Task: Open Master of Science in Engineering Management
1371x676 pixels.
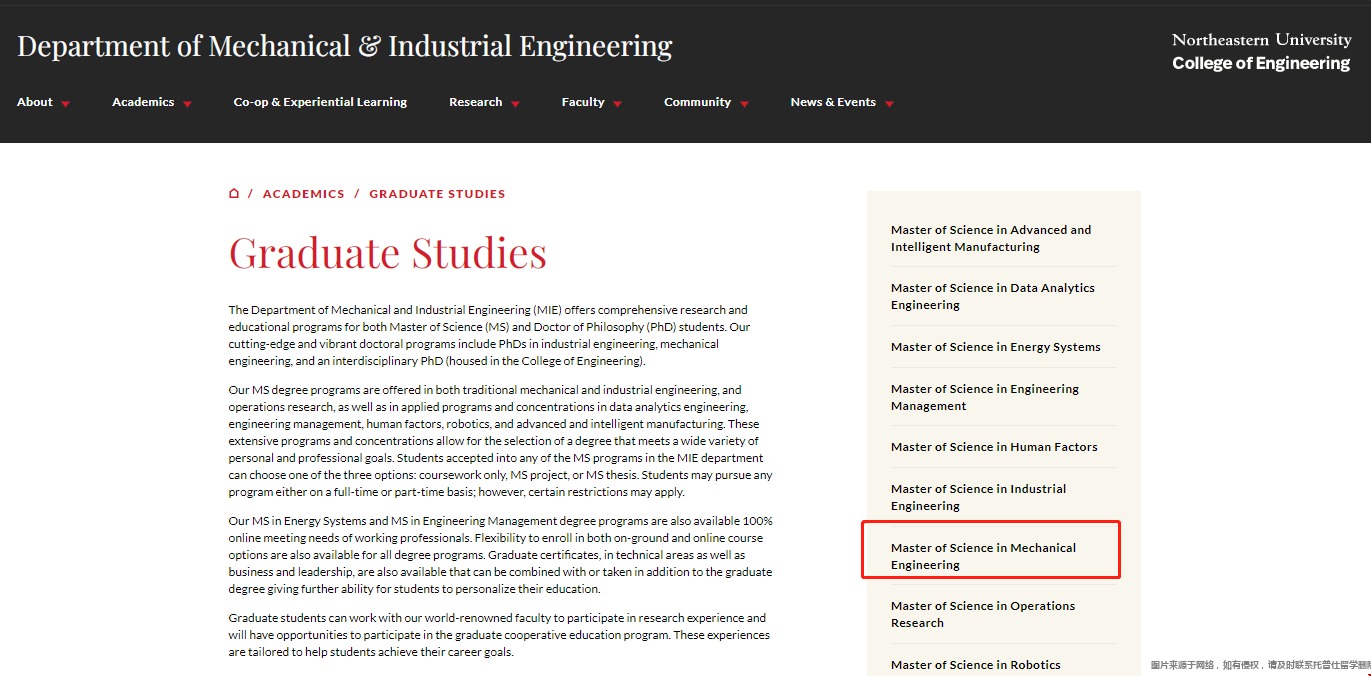Action: pos(985,397)
